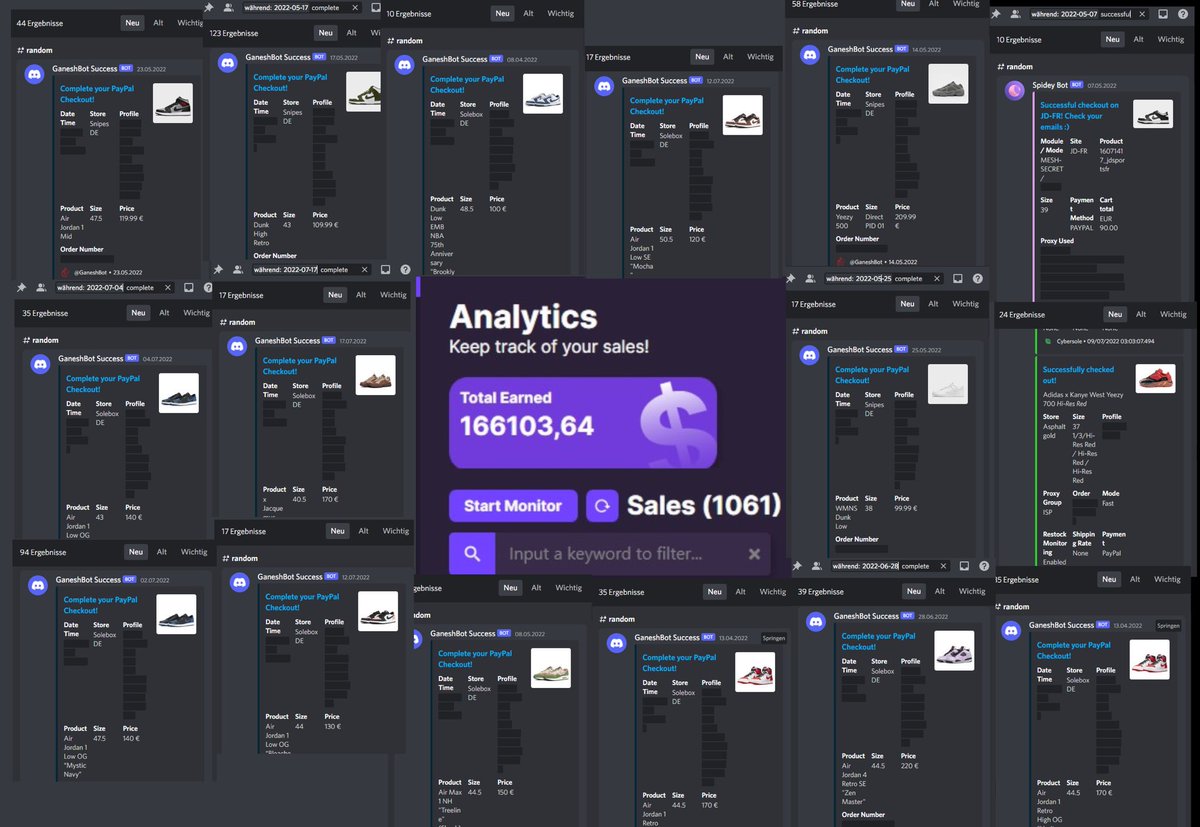Image resolution: width=1200 pixels, height=827 pixels.
Task: Open PayPal checkout link in 23.05.2022 message
Action: [x=95, y=93]
